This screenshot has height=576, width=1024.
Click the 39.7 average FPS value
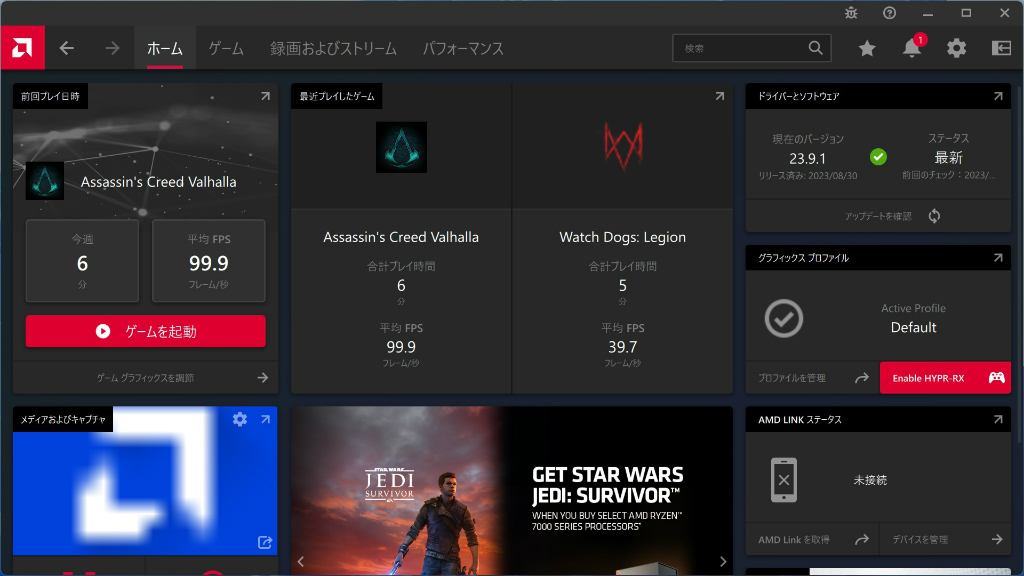tap(622, 347)
